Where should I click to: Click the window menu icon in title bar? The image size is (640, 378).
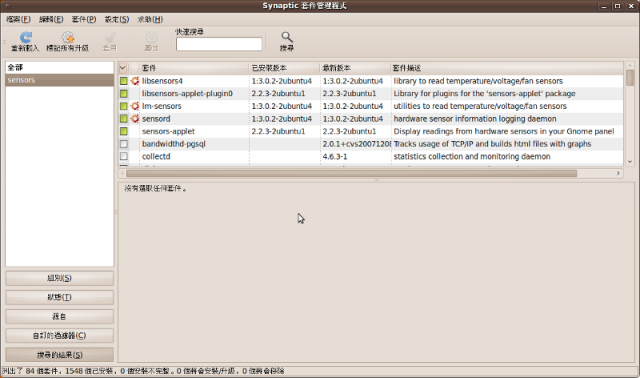[x=8, y=6]
